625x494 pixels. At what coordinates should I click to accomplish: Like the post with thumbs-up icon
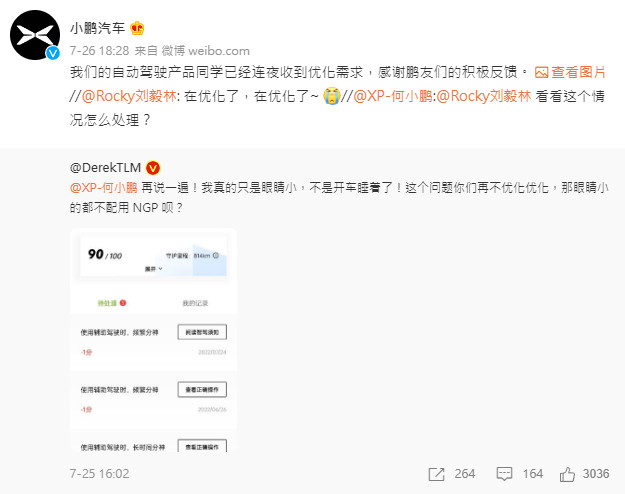click(567, 474)
